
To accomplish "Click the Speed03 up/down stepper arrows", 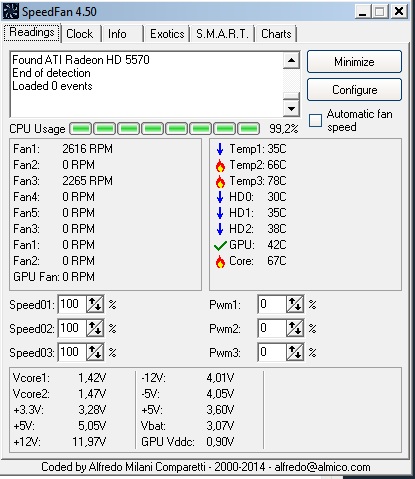I will [x=95, y=352].
